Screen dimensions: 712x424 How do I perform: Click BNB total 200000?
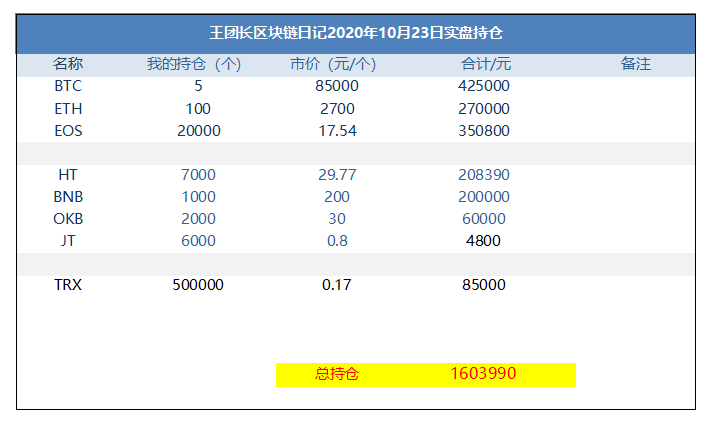[484, 197]
